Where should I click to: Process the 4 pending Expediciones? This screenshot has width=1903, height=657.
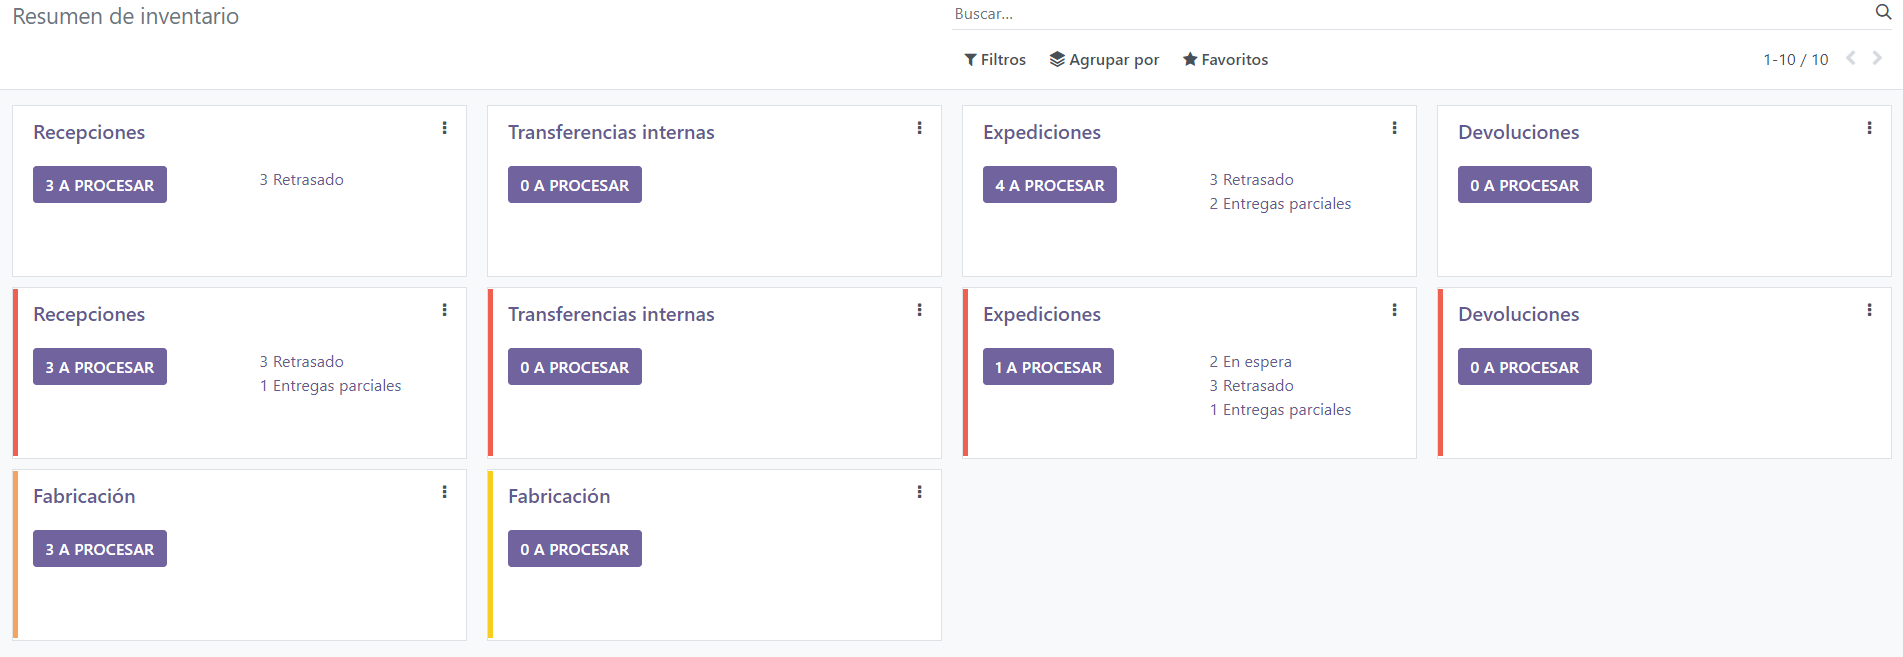click(1049, 184)
